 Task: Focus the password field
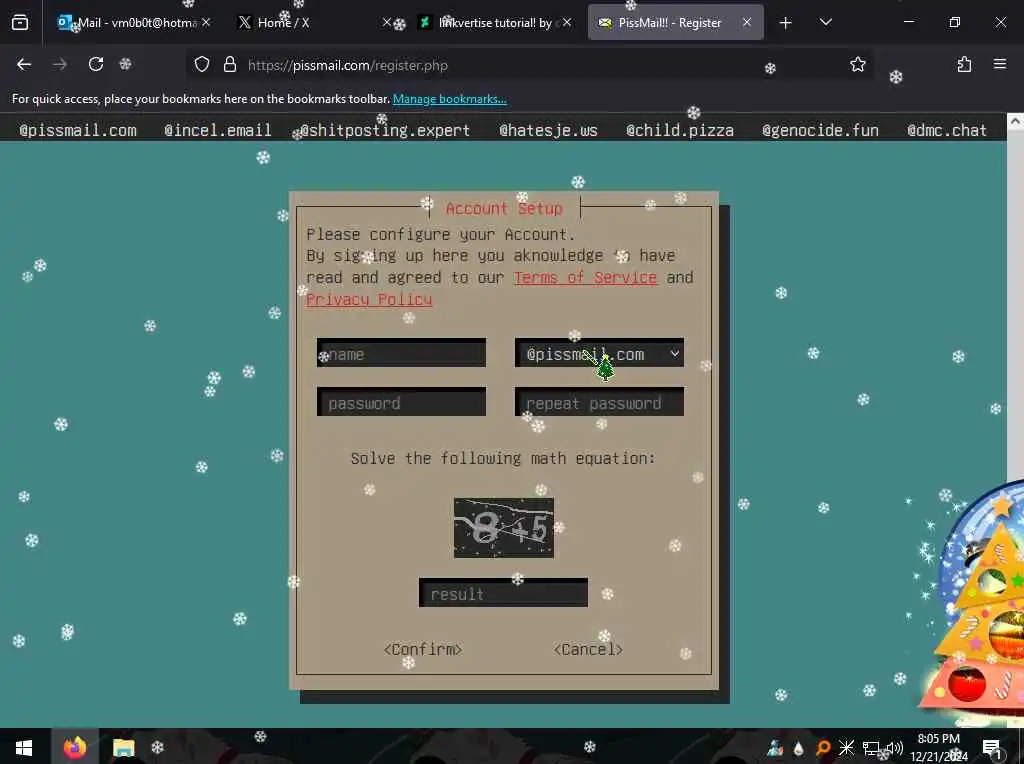click(401, 402)
